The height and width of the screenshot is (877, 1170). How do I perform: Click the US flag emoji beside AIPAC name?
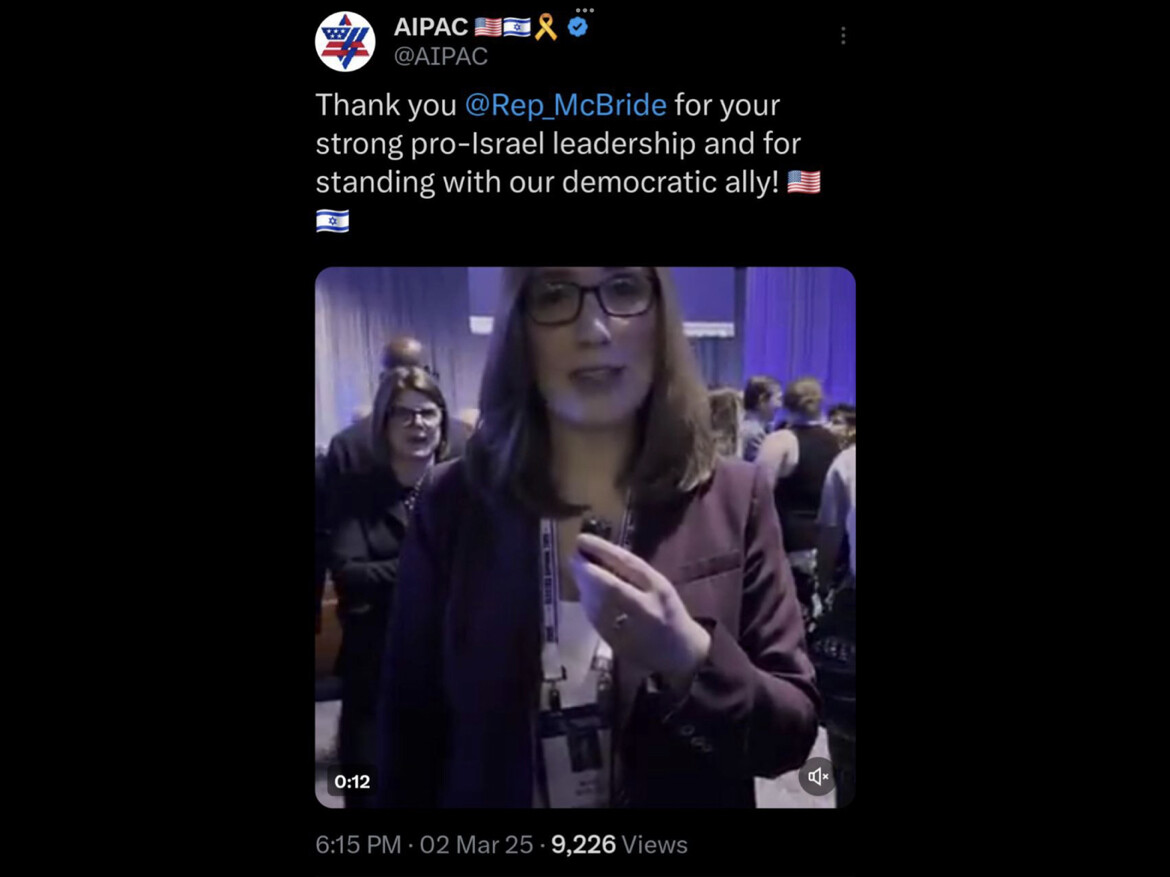click(488, 28)
